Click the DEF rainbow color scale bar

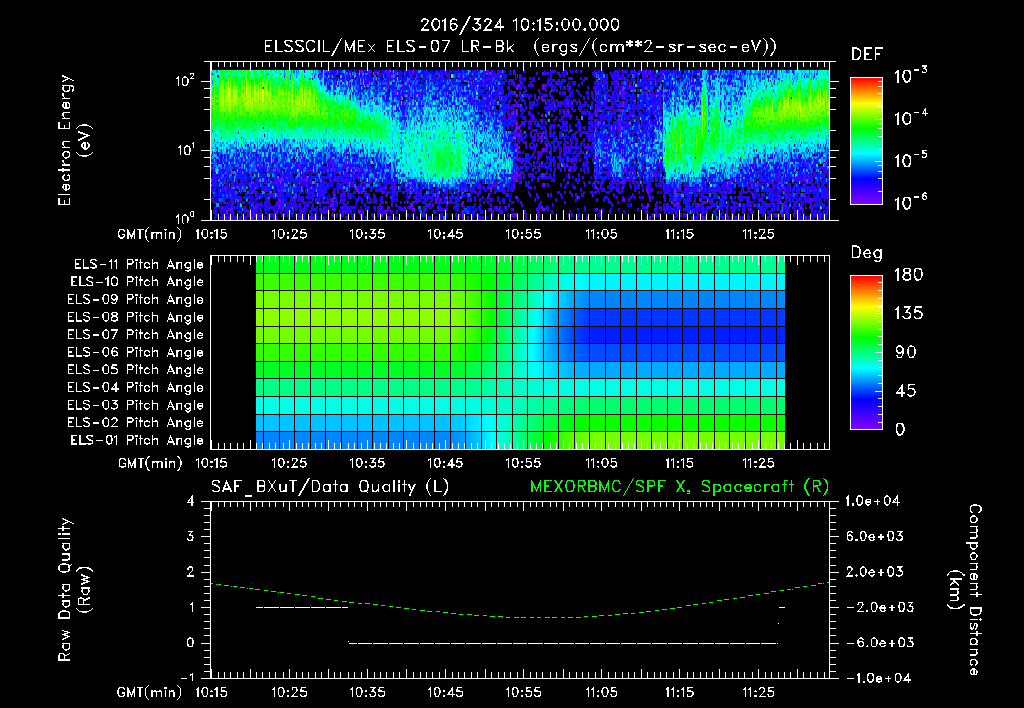pos(867,141)
